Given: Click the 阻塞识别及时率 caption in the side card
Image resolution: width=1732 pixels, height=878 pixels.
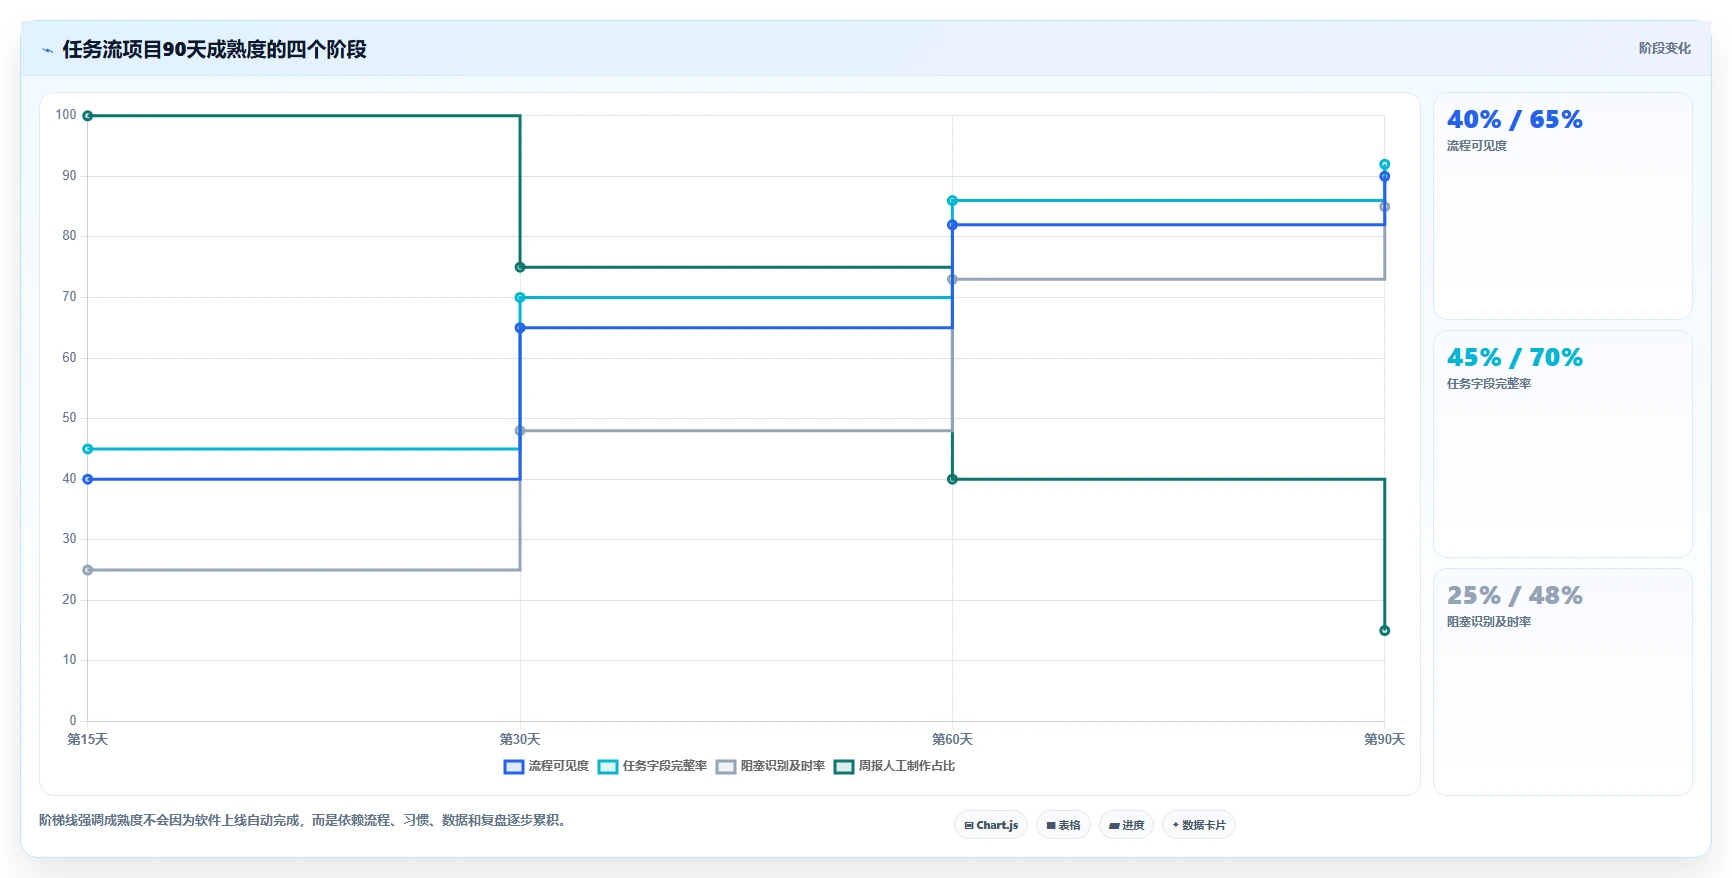Looking at the screenshot, I should [x=1489, y=622].
